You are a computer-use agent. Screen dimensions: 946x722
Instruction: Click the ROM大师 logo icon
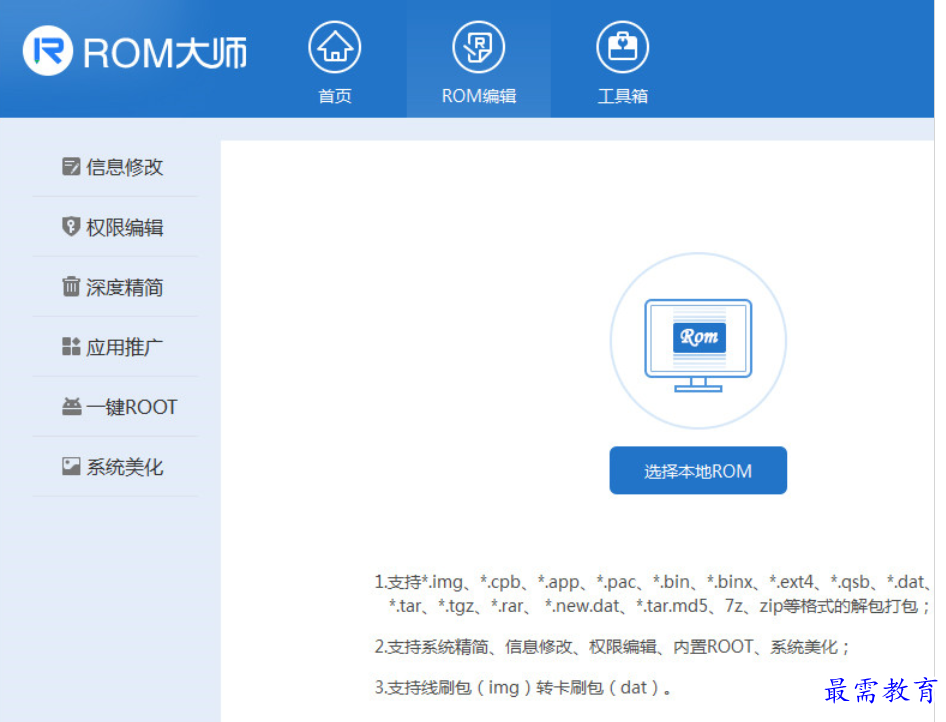[x=48, y=51]
